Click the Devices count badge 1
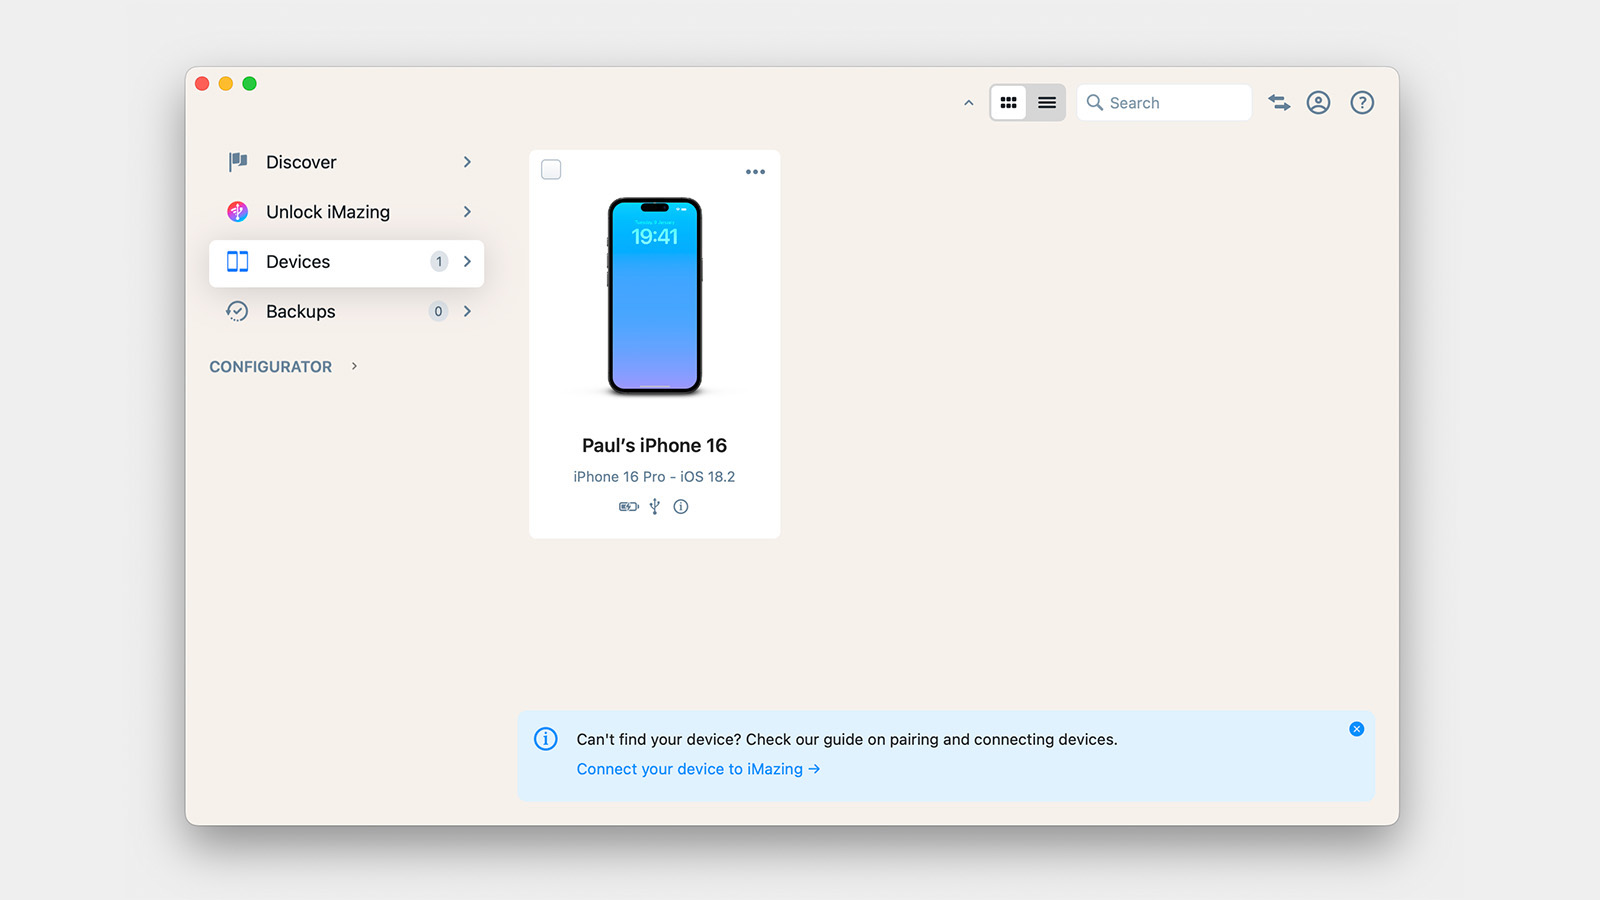 439,262
